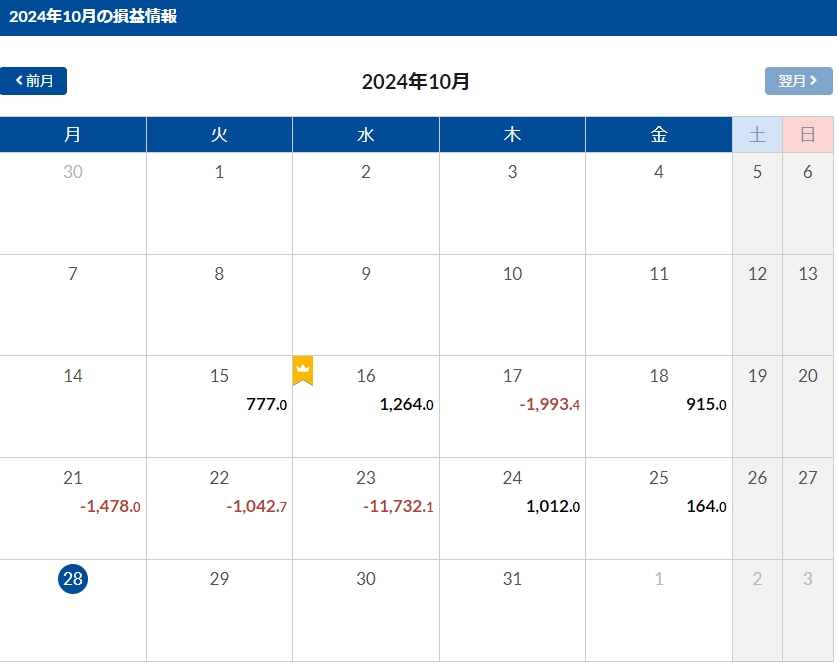837x663 pixels.
Task: Click the -1,993.4 loss on October 17
Action: pyautogui.click(x=550, y=405)
